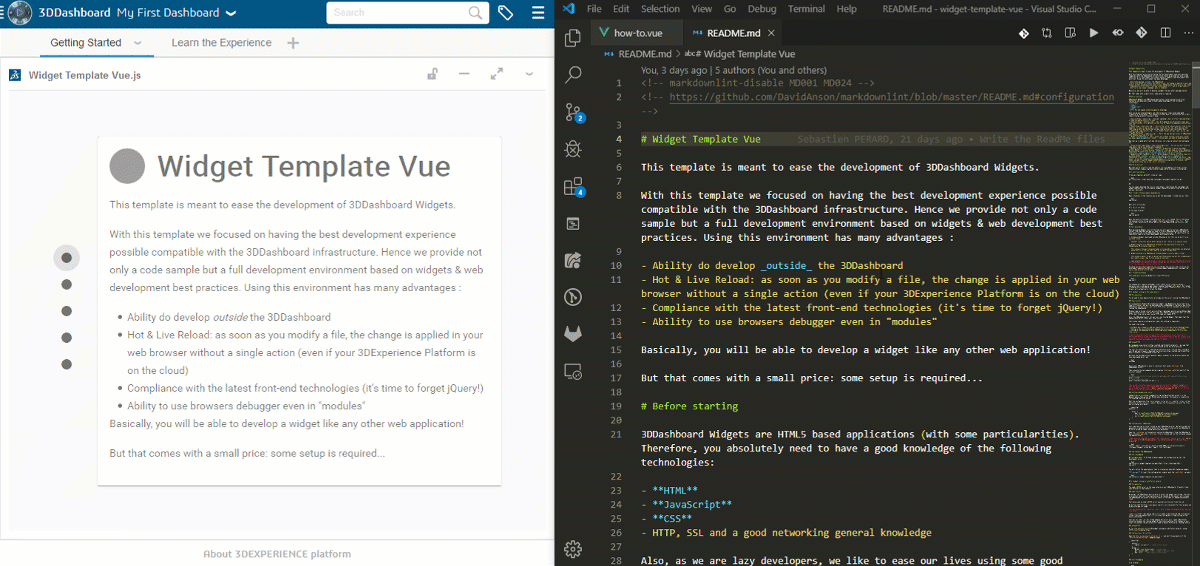This screenshot has height=566, width=1200.
Task: Open Source Control view with badge 2
Action: [573, 112]
